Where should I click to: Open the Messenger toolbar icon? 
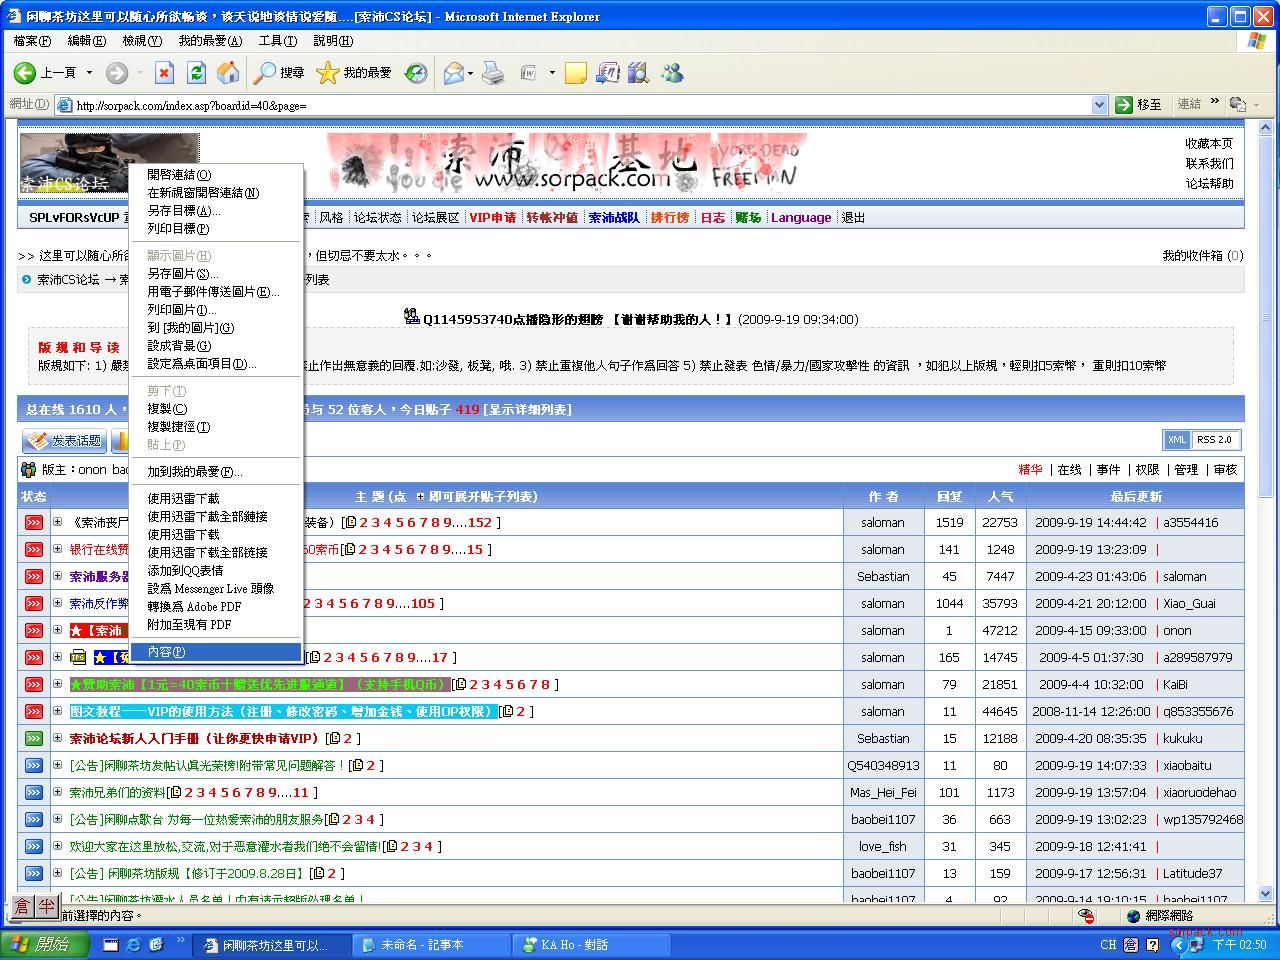pos(672,73)
